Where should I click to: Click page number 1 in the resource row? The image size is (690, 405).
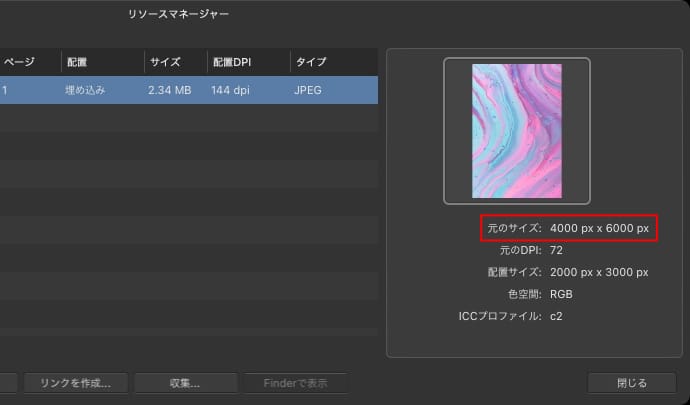click(6, 90)
